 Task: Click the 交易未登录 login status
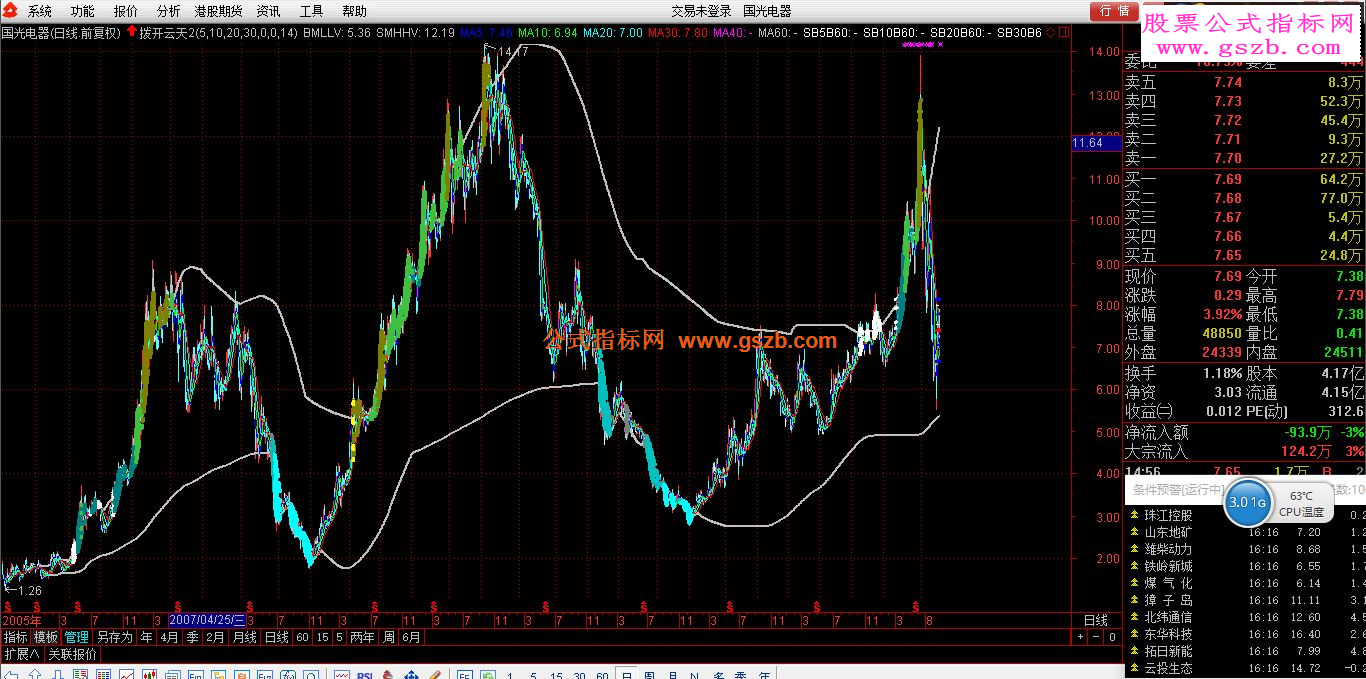click(701, 11)
